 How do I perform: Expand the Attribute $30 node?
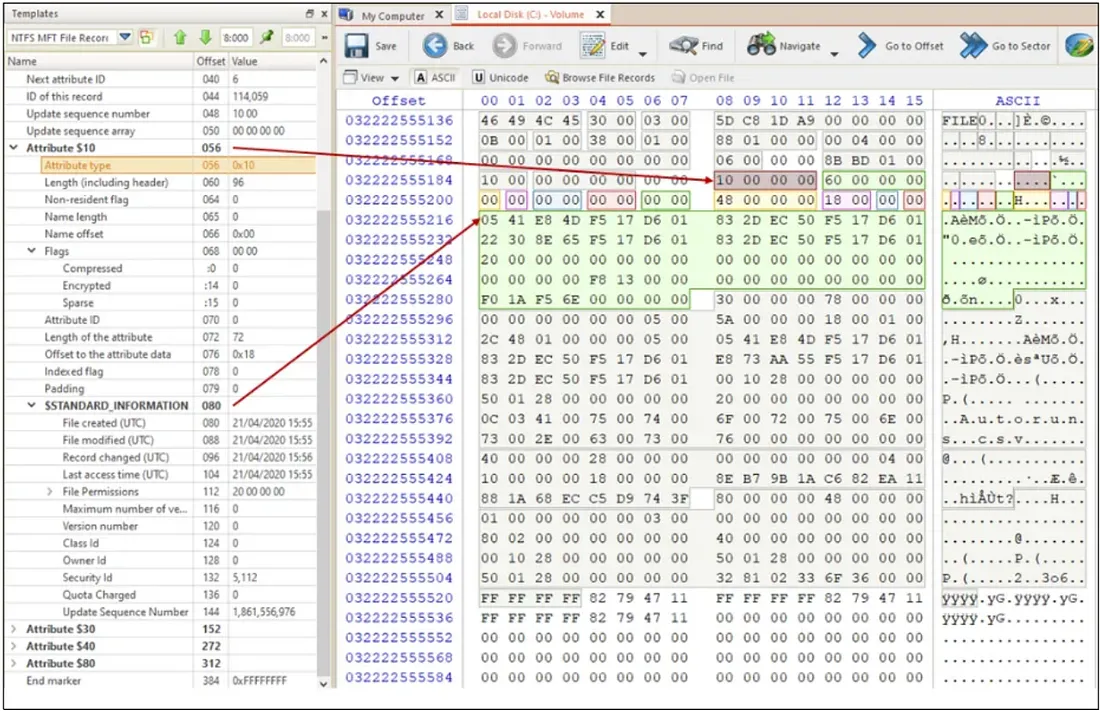tap(13, 629)
